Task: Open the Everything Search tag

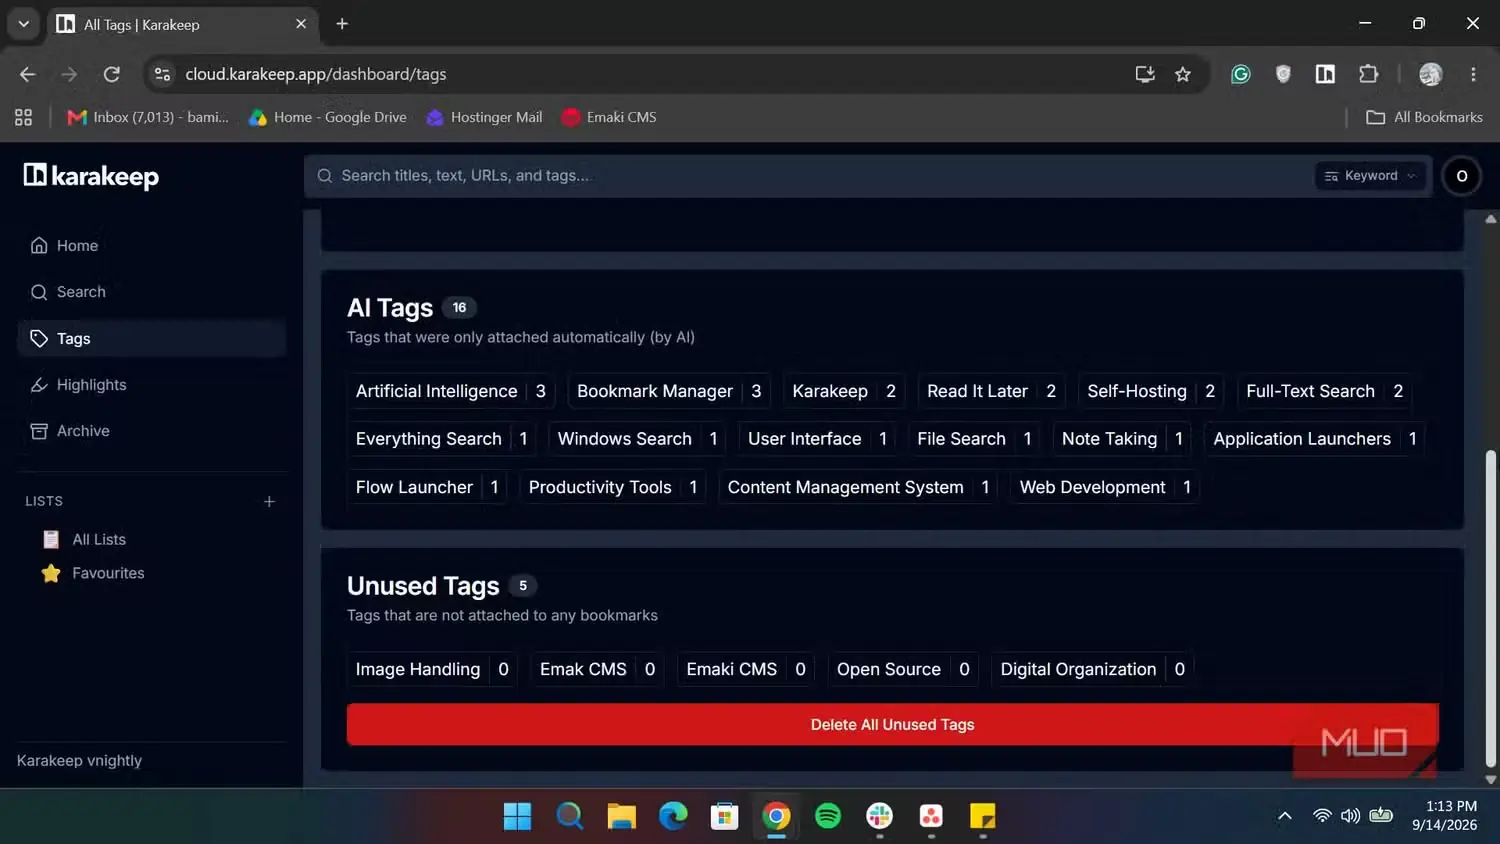Action: 441,439
